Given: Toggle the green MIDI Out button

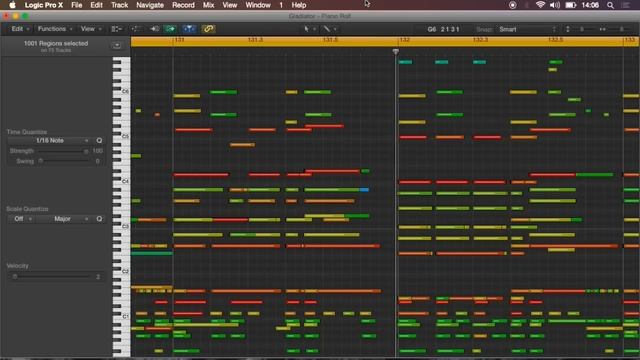Looking at the screenshot, I should [x=170, y=29].
